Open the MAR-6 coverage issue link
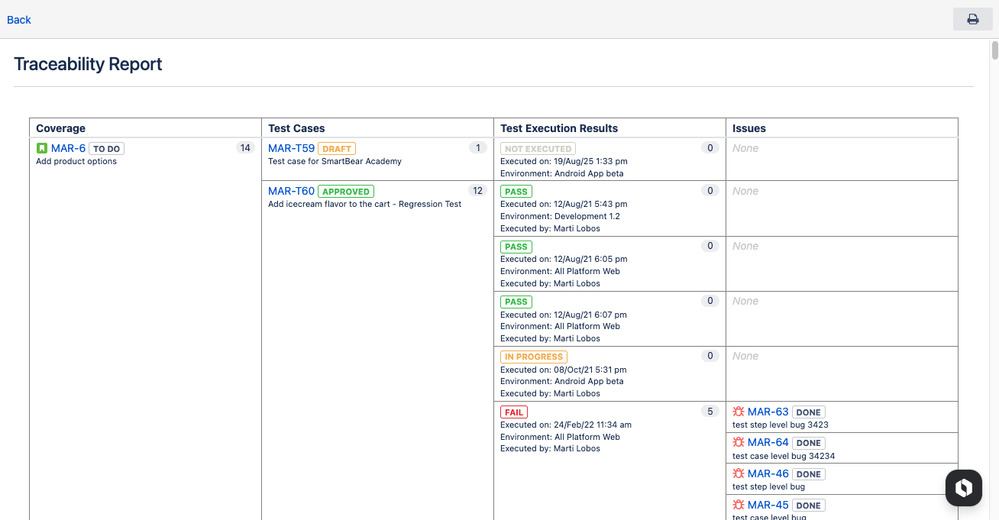Image resolution: width=999 pixels, height=520 pixels. [68, 149]
